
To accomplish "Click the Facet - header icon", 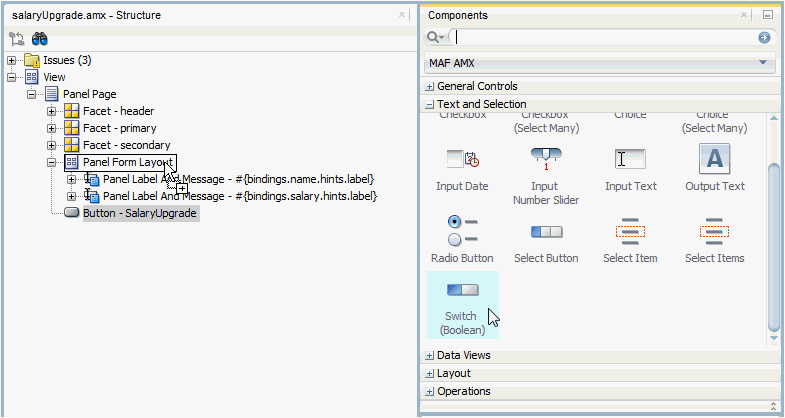I will 72,111.
